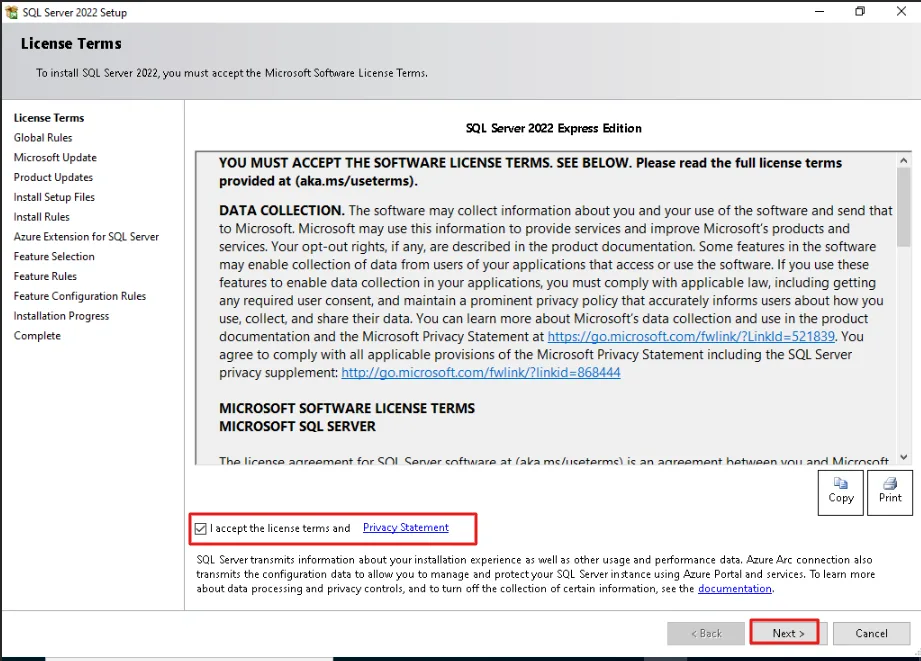Select the Product Updates step
This screenshot has height=661, width=921.
(53, 177)
